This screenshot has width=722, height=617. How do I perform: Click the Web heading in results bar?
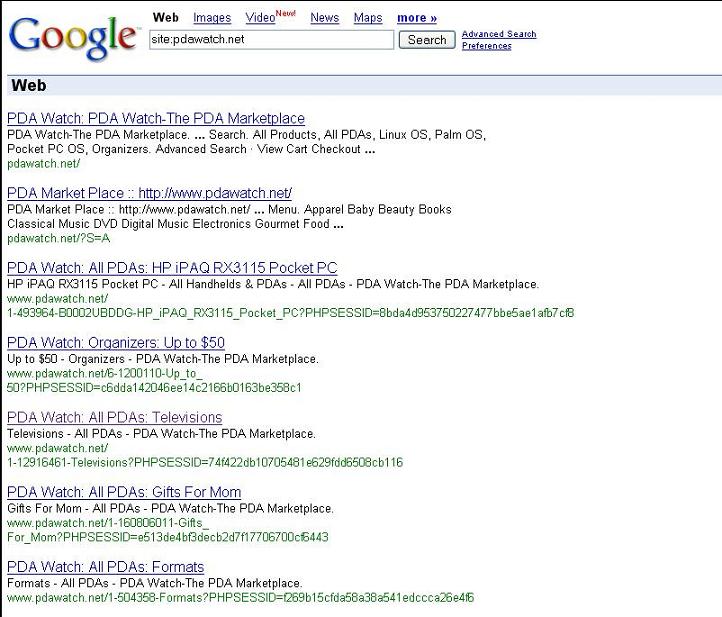point(29,85)
